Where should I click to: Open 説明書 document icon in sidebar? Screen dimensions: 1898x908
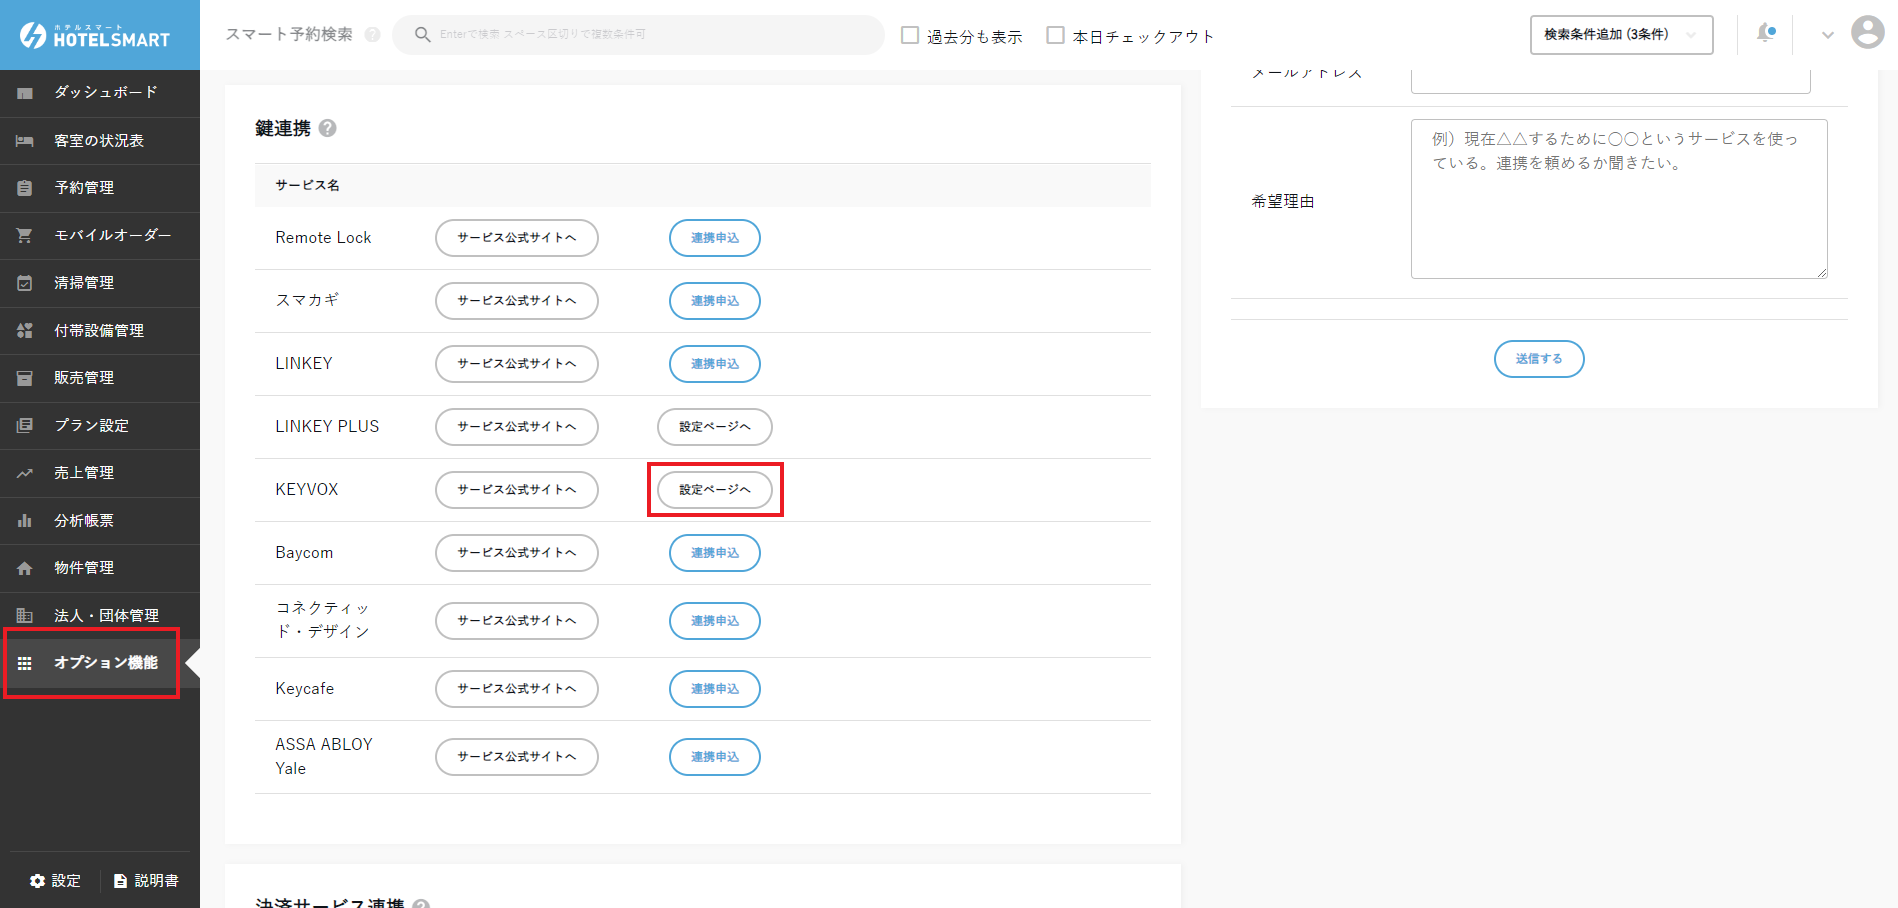coord(121,881)
